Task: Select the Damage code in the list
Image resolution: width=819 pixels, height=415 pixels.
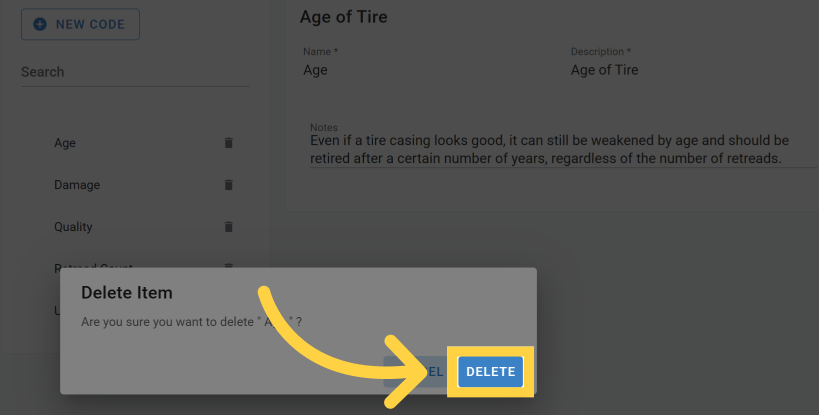Action: [x=77, y=185]
